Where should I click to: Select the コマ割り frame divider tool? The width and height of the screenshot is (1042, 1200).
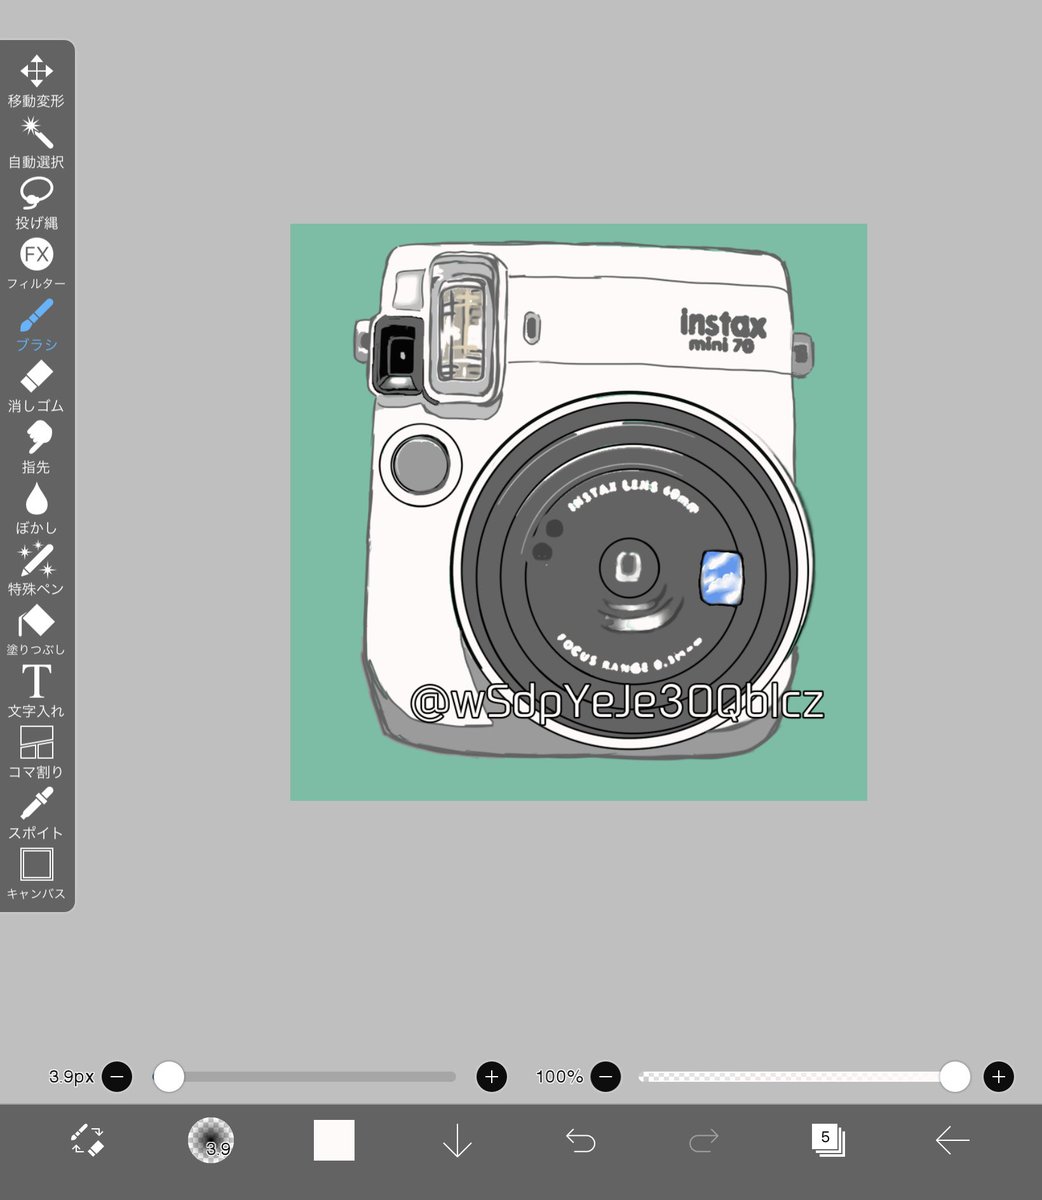coord(37,752)
